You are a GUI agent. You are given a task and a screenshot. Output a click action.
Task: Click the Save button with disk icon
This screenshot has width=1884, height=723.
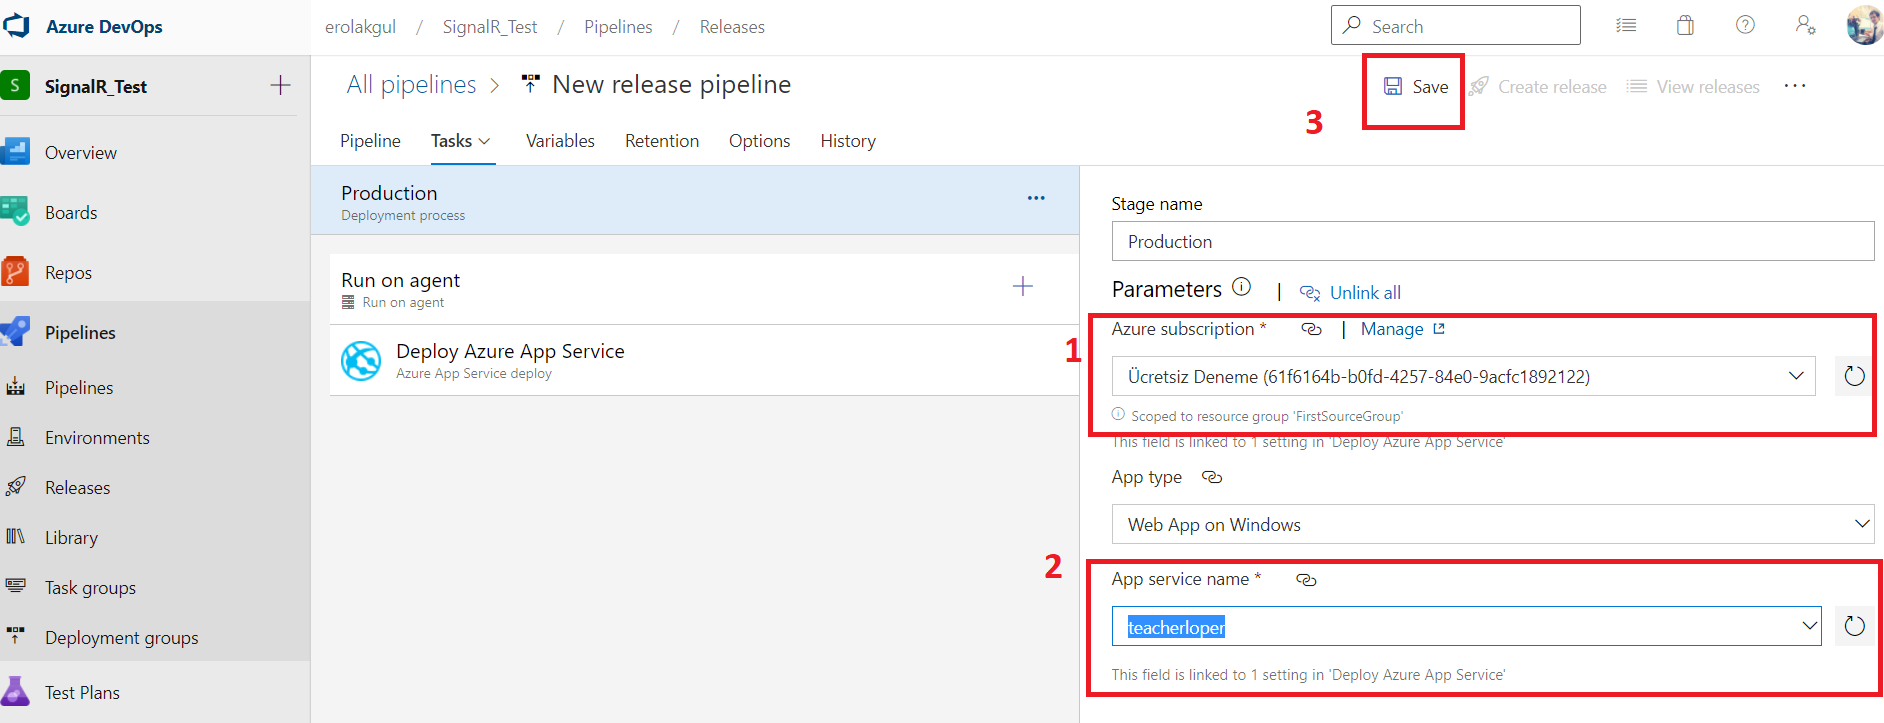point(1416,87)
